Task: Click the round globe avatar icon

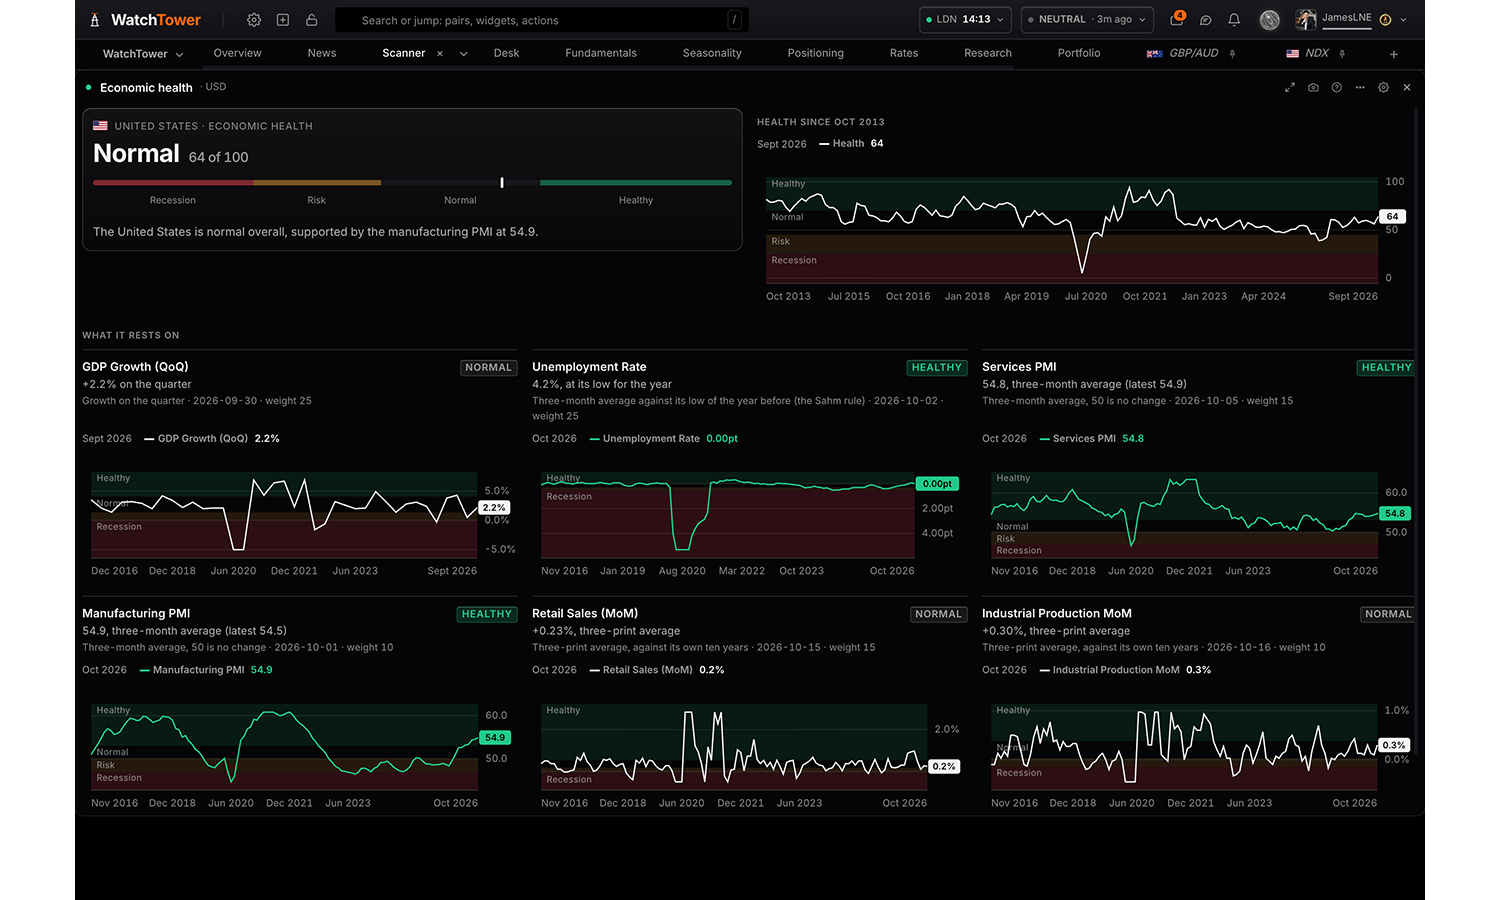Action: (x=1270, y=20)
